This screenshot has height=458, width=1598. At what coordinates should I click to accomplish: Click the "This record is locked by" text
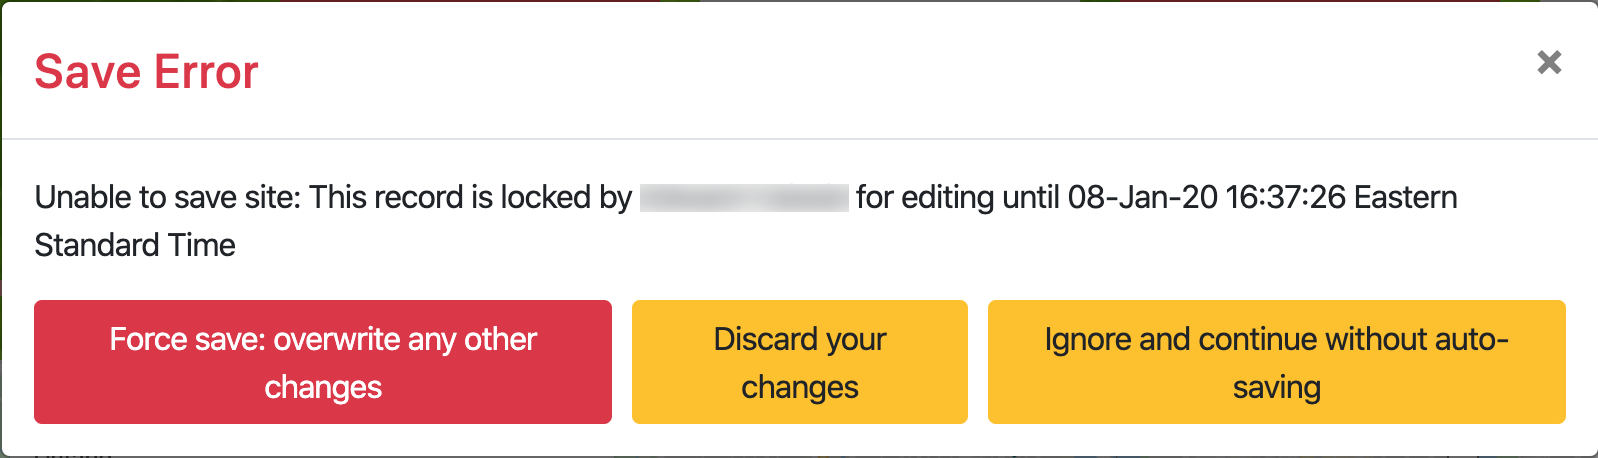pos(470,198)
